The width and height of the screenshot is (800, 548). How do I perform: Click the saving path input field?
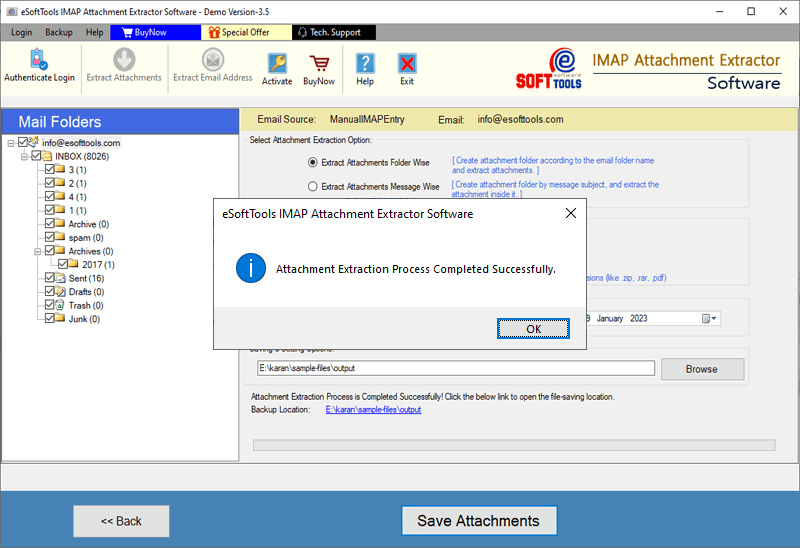[455, 369]
